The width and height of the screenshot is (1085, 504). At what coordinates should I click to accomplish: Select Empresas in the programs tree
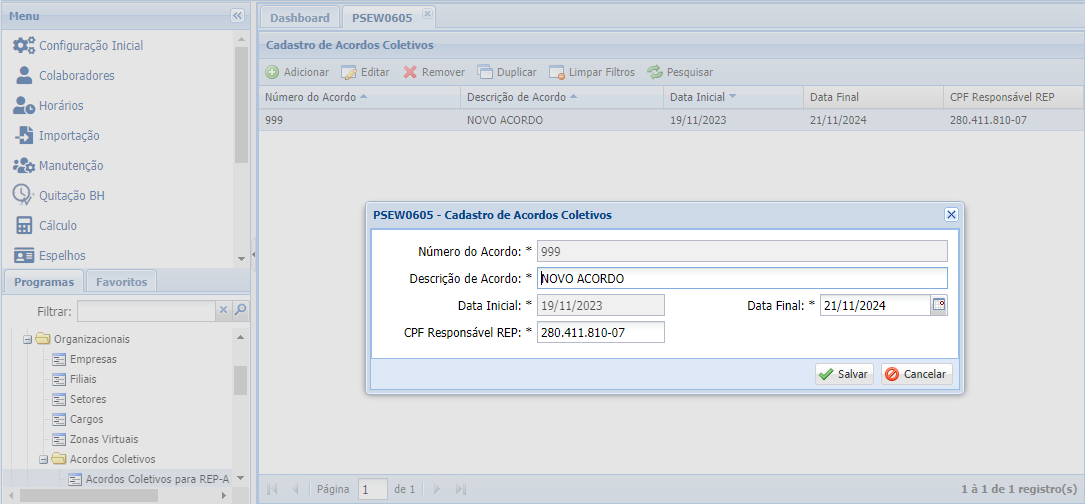pyautogui.click(x=93, y=359)
